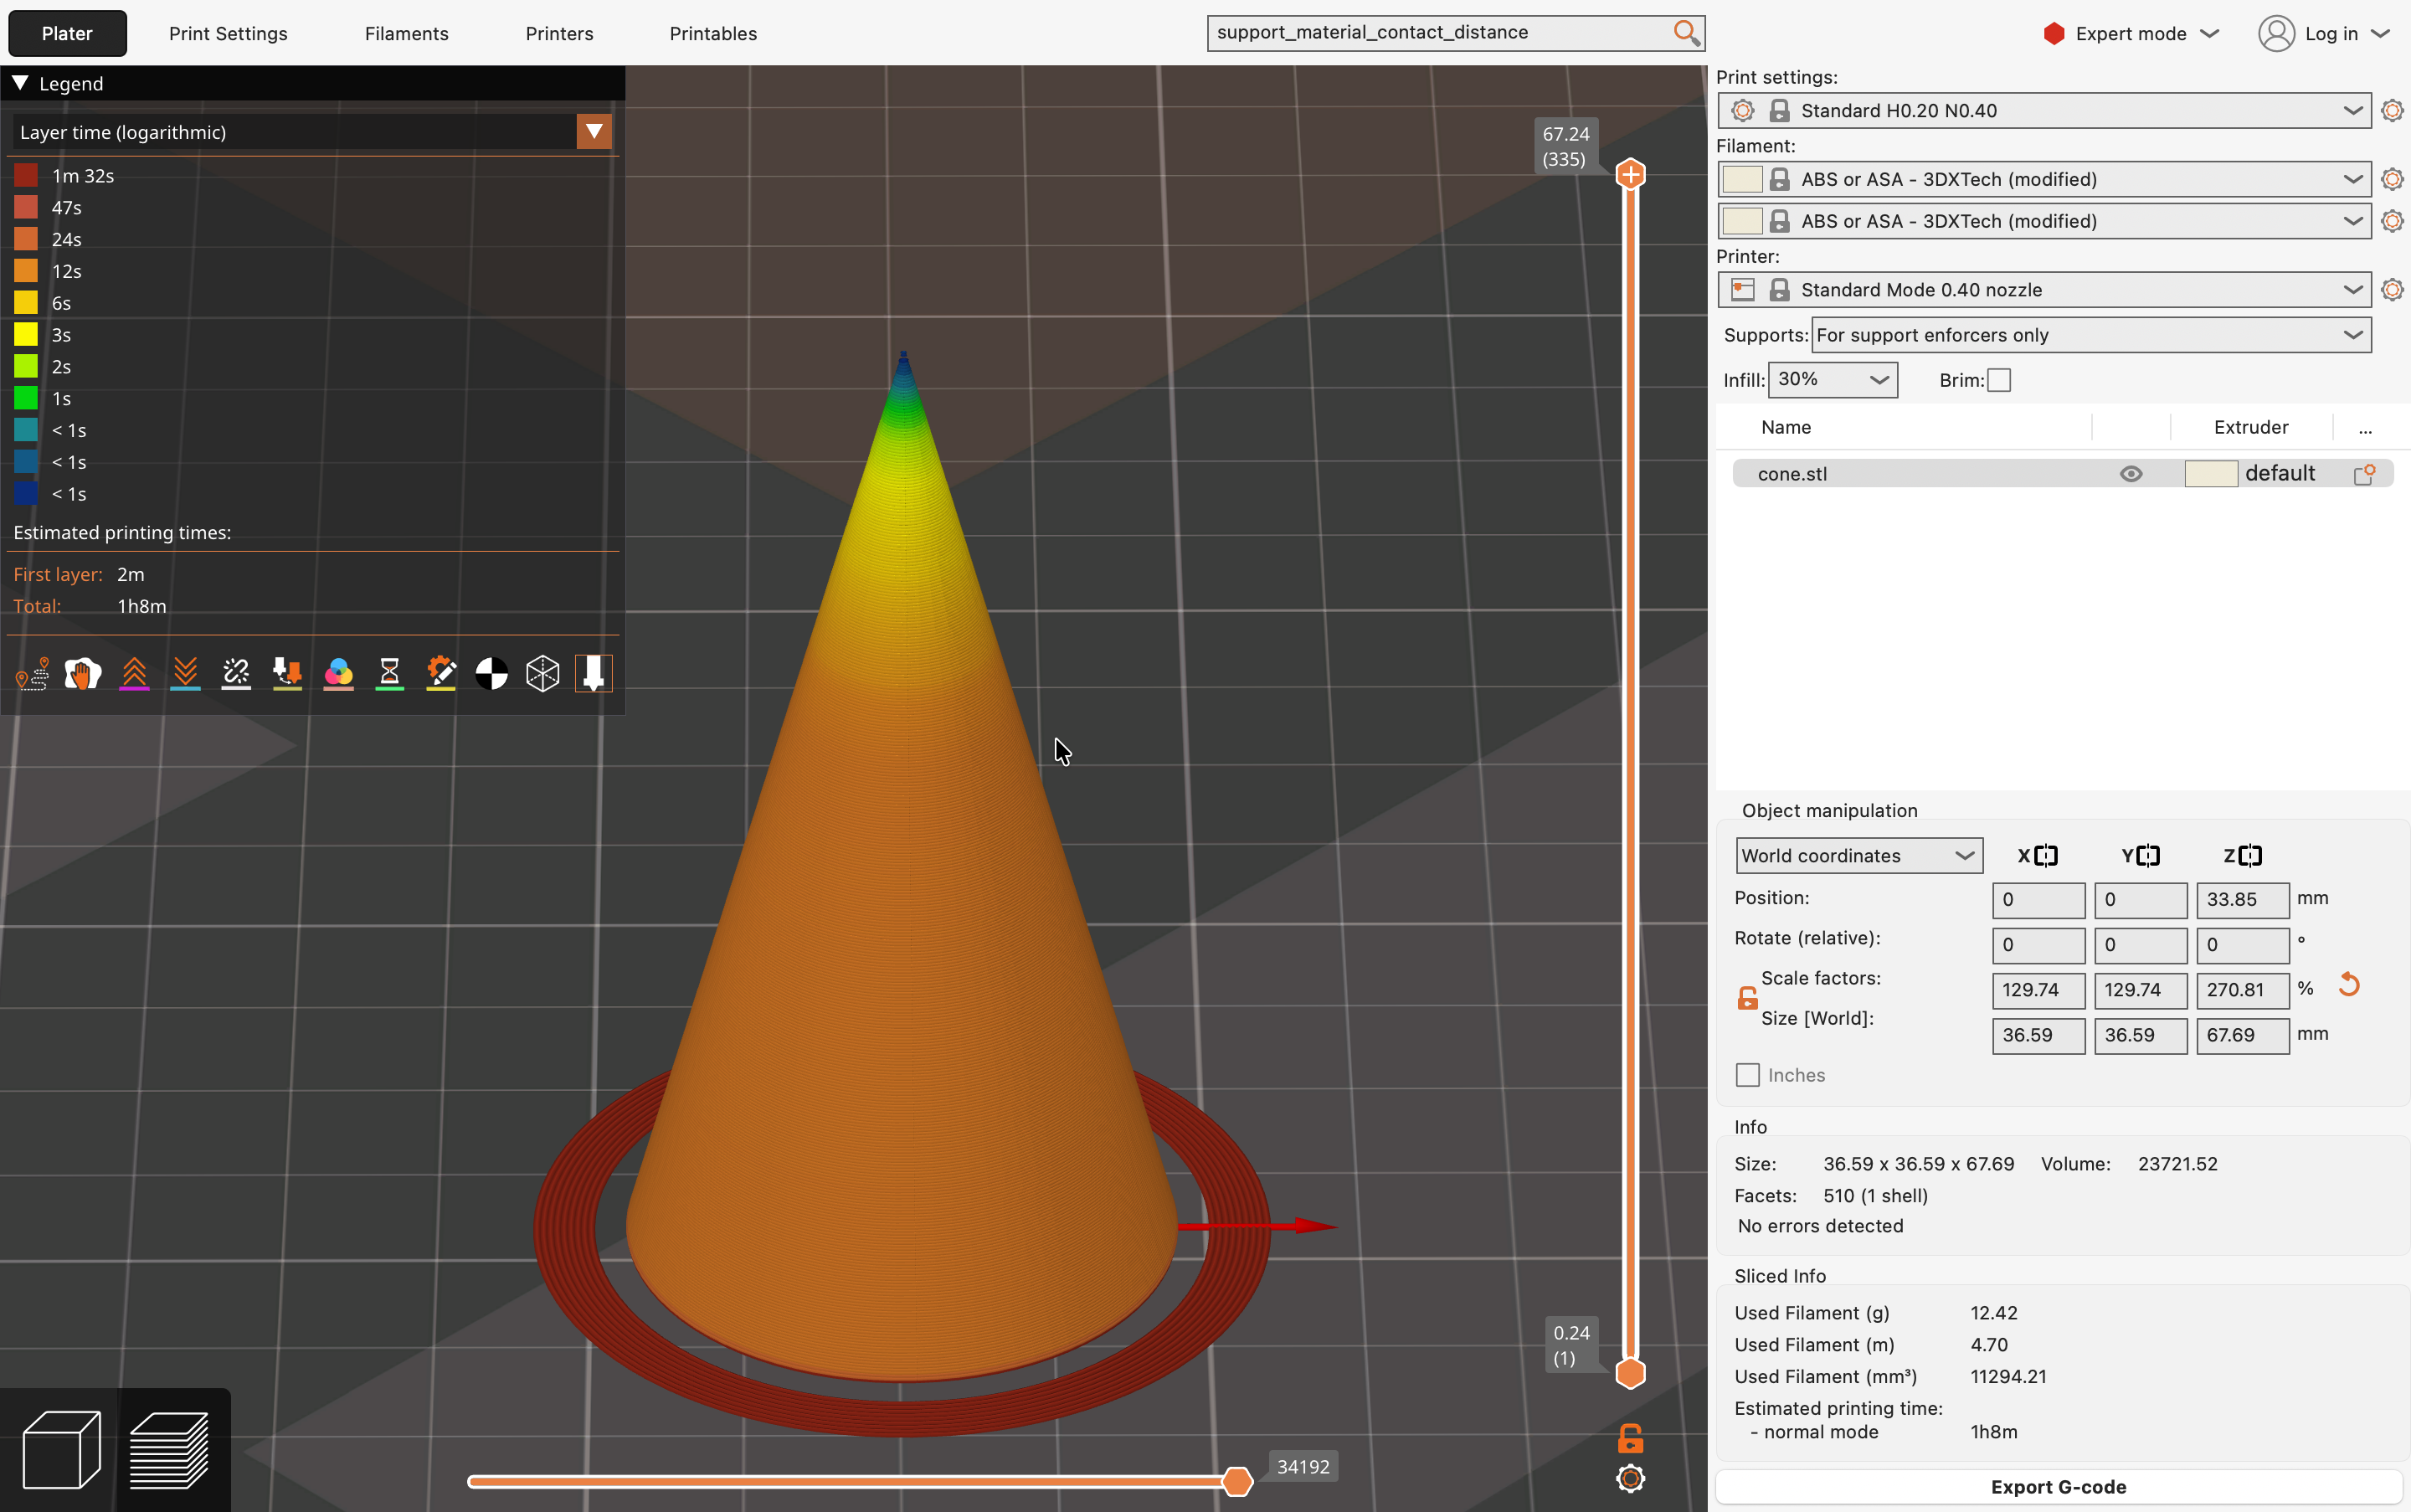The width and height of the screenshot is (2411, 1512).
Task: Open the Printers tab
Action: pyautogui.click(x=559, y=33)
